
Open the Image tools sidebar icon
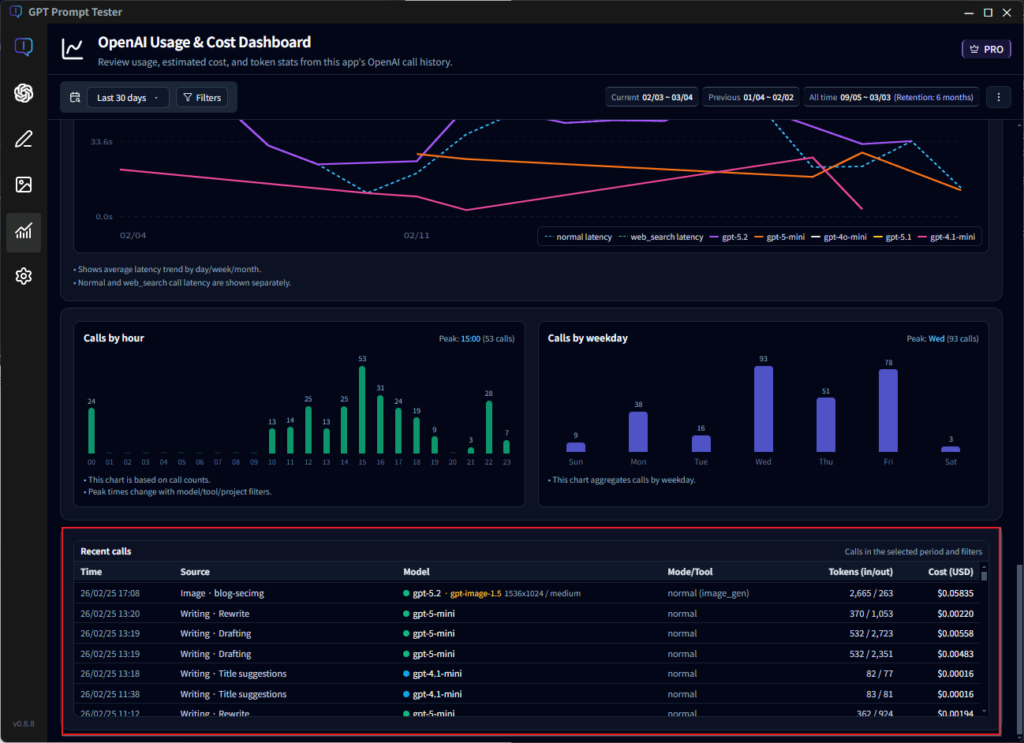pyautogui.click(x=23, y=185)
